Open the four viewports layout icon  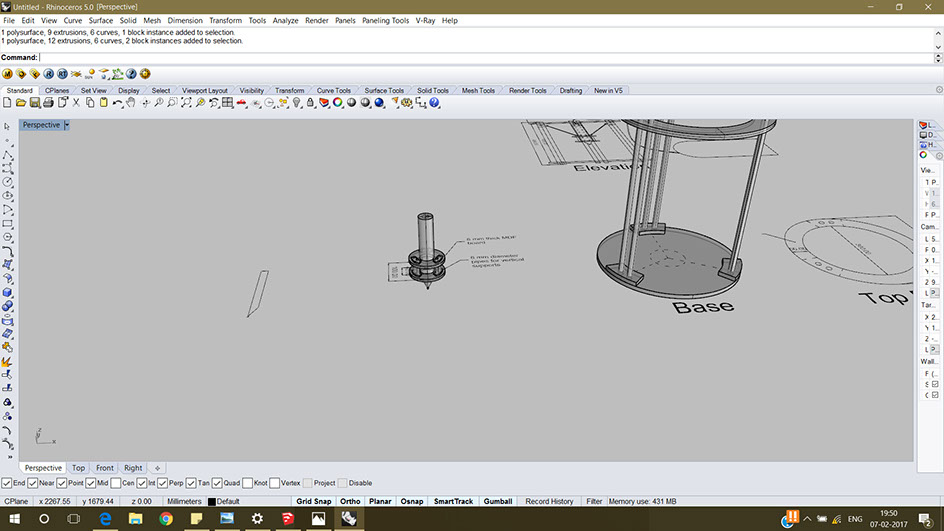(x=228, y=103)
